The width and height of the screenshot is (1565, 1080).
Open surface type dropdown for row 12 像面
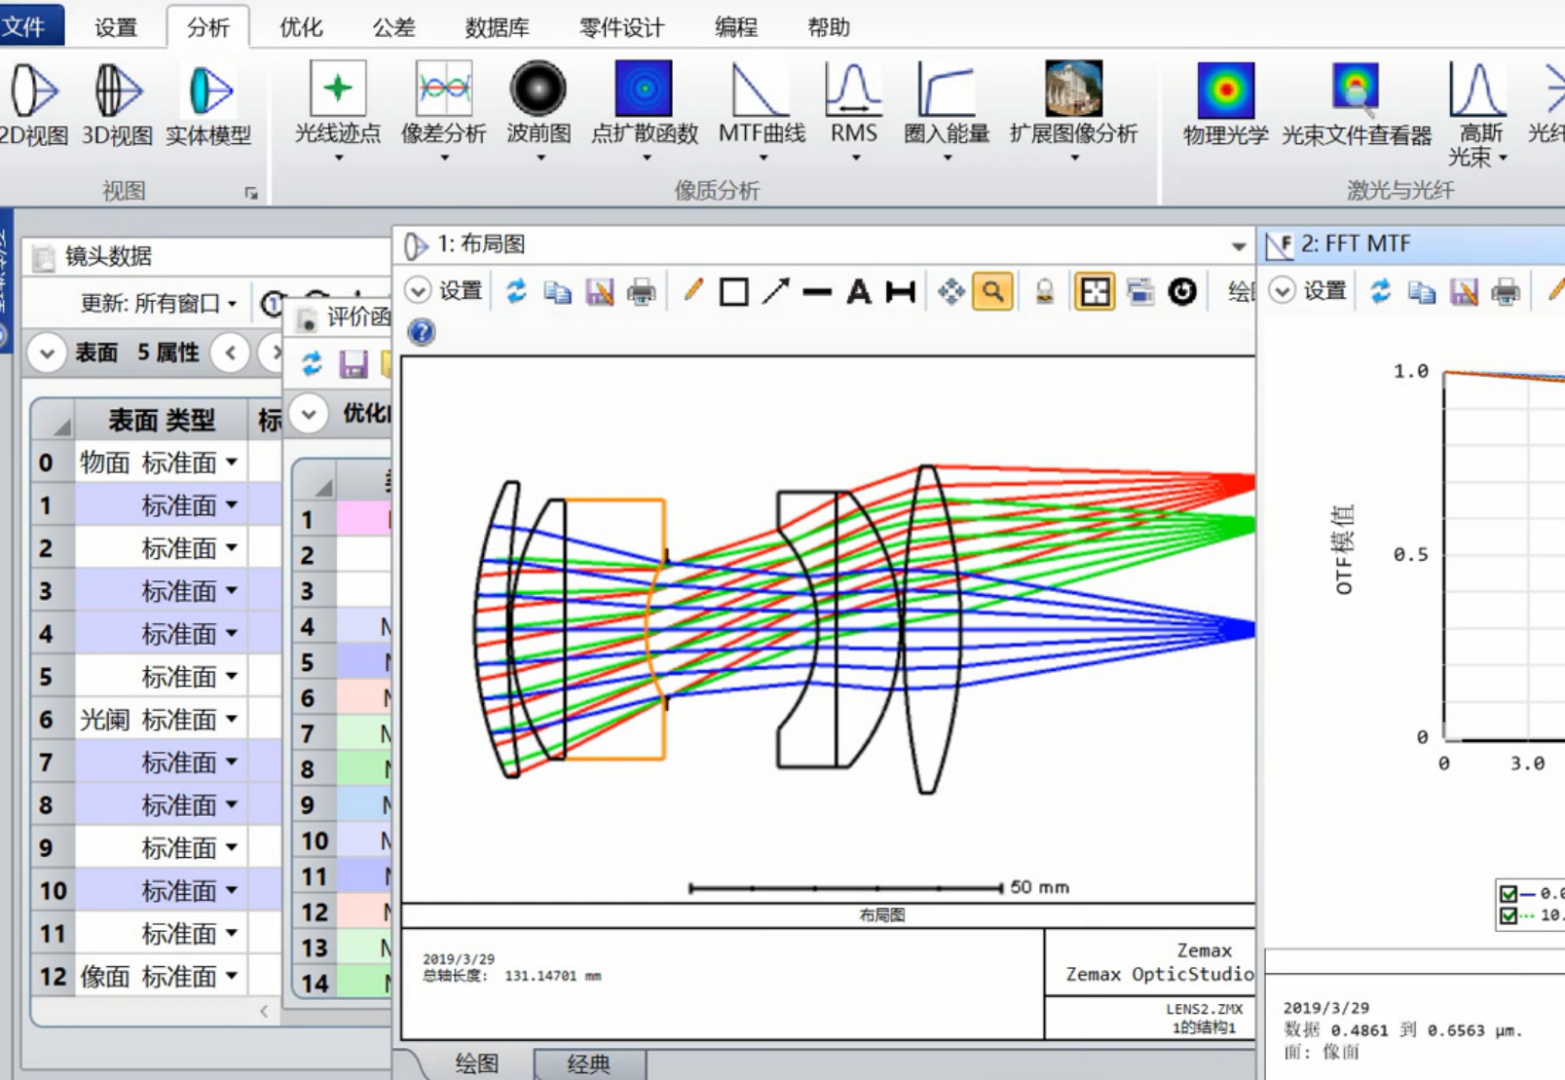click(232, 975)
